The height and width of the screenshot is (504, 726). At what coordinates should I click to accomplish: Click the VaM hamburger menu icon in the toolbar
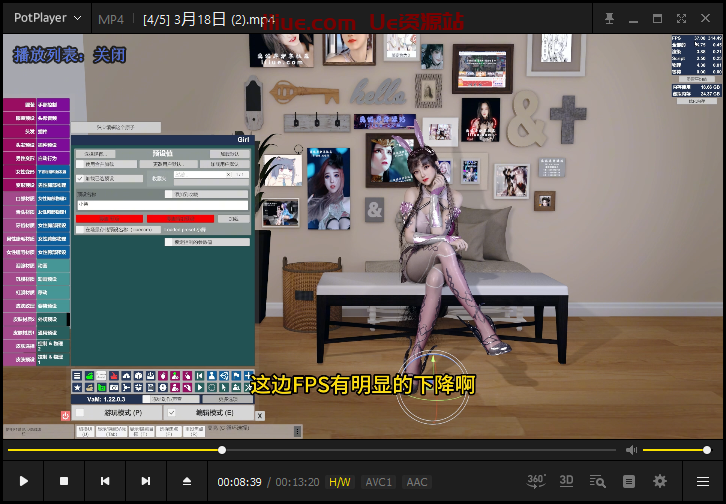tap(77, 376)
